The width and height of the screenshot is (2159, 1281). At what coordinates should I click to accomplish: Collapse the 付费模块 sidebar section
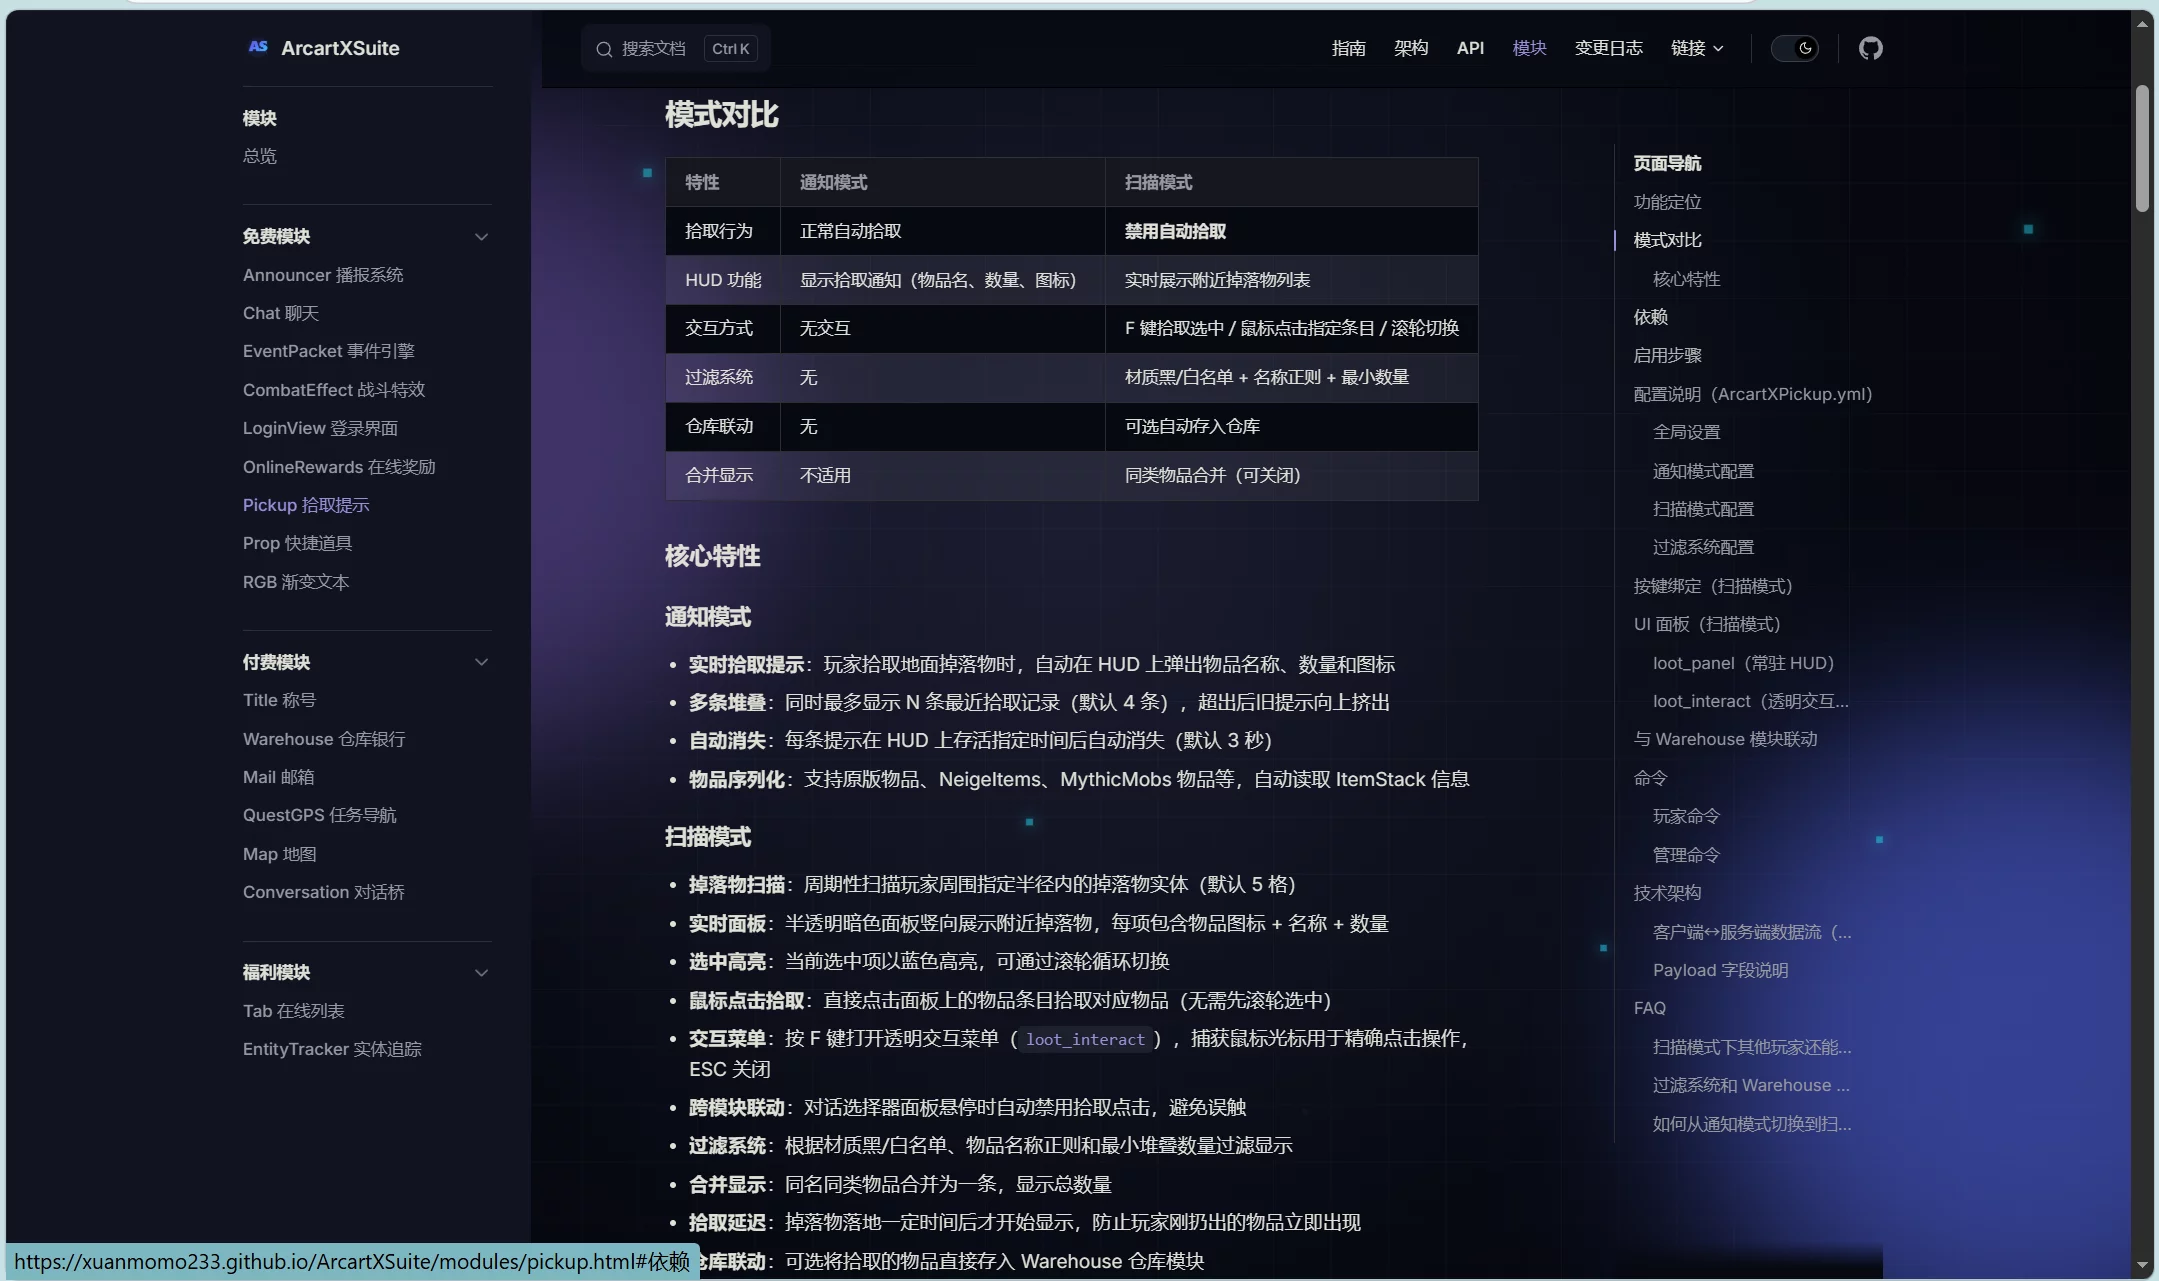coord(481,662)
